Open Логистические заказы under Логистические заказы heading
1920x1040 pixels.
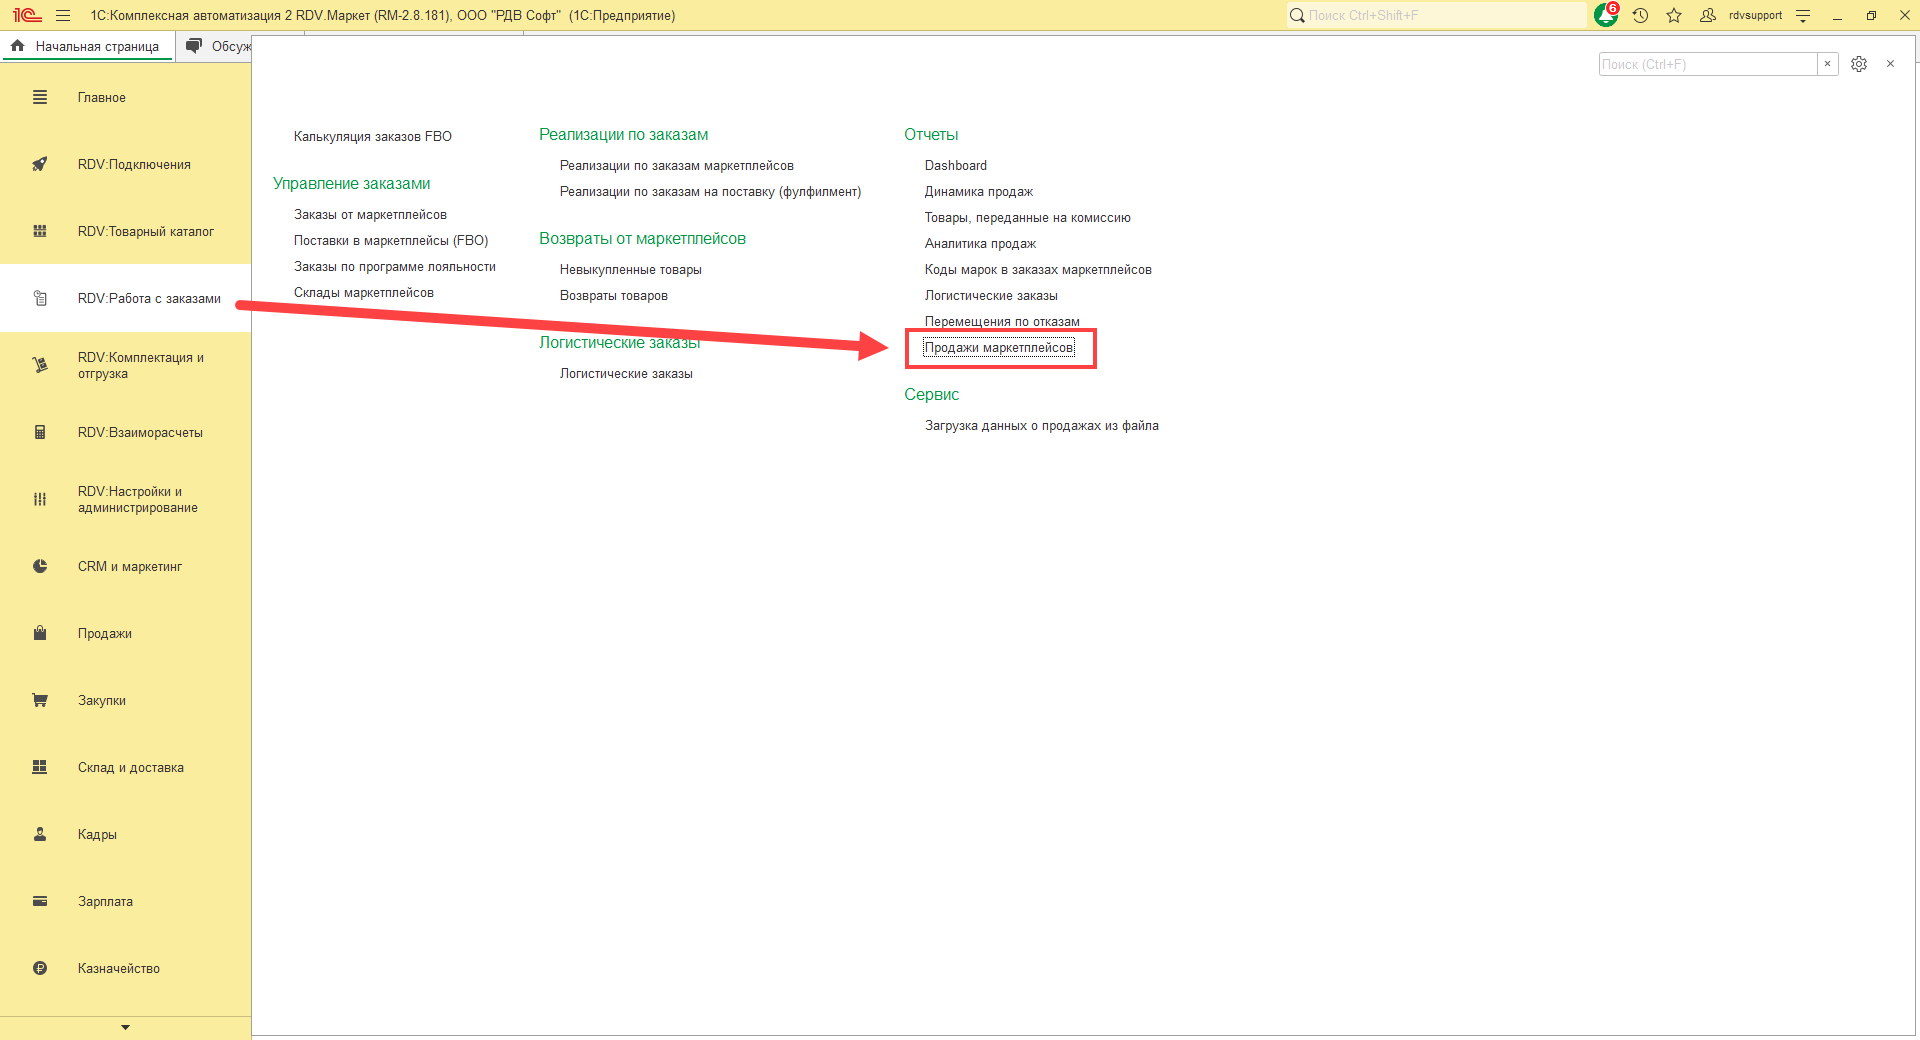(x=626, y=373)
